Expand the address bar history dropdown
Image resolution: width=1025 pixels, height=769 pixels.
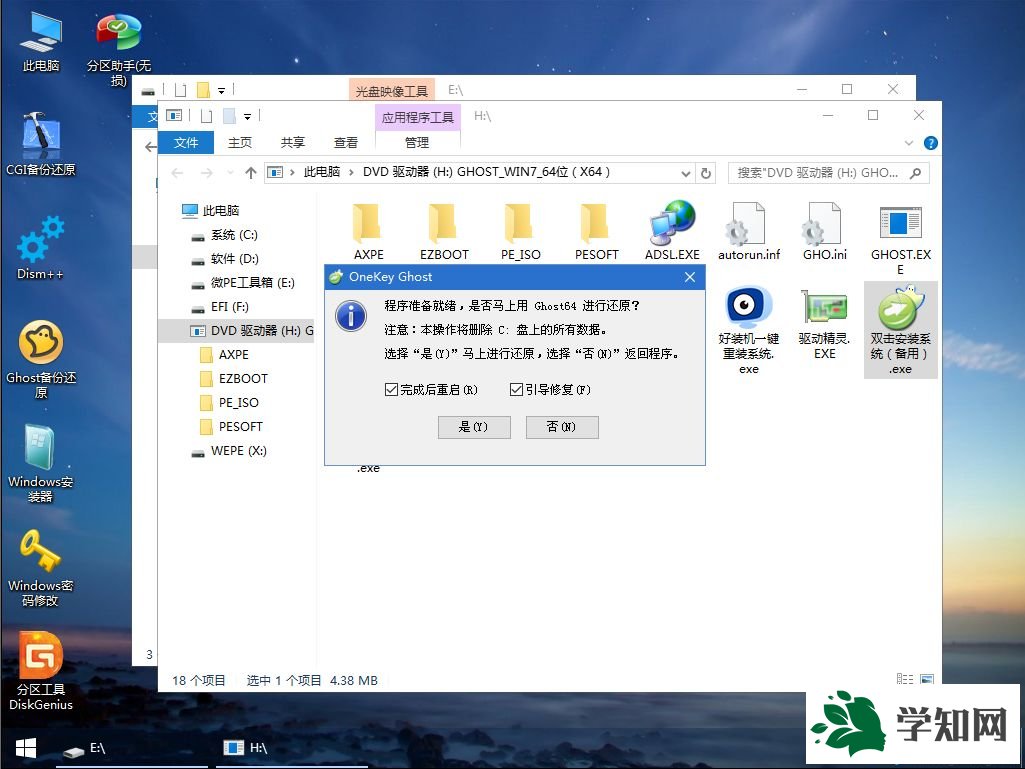(686, 172)
